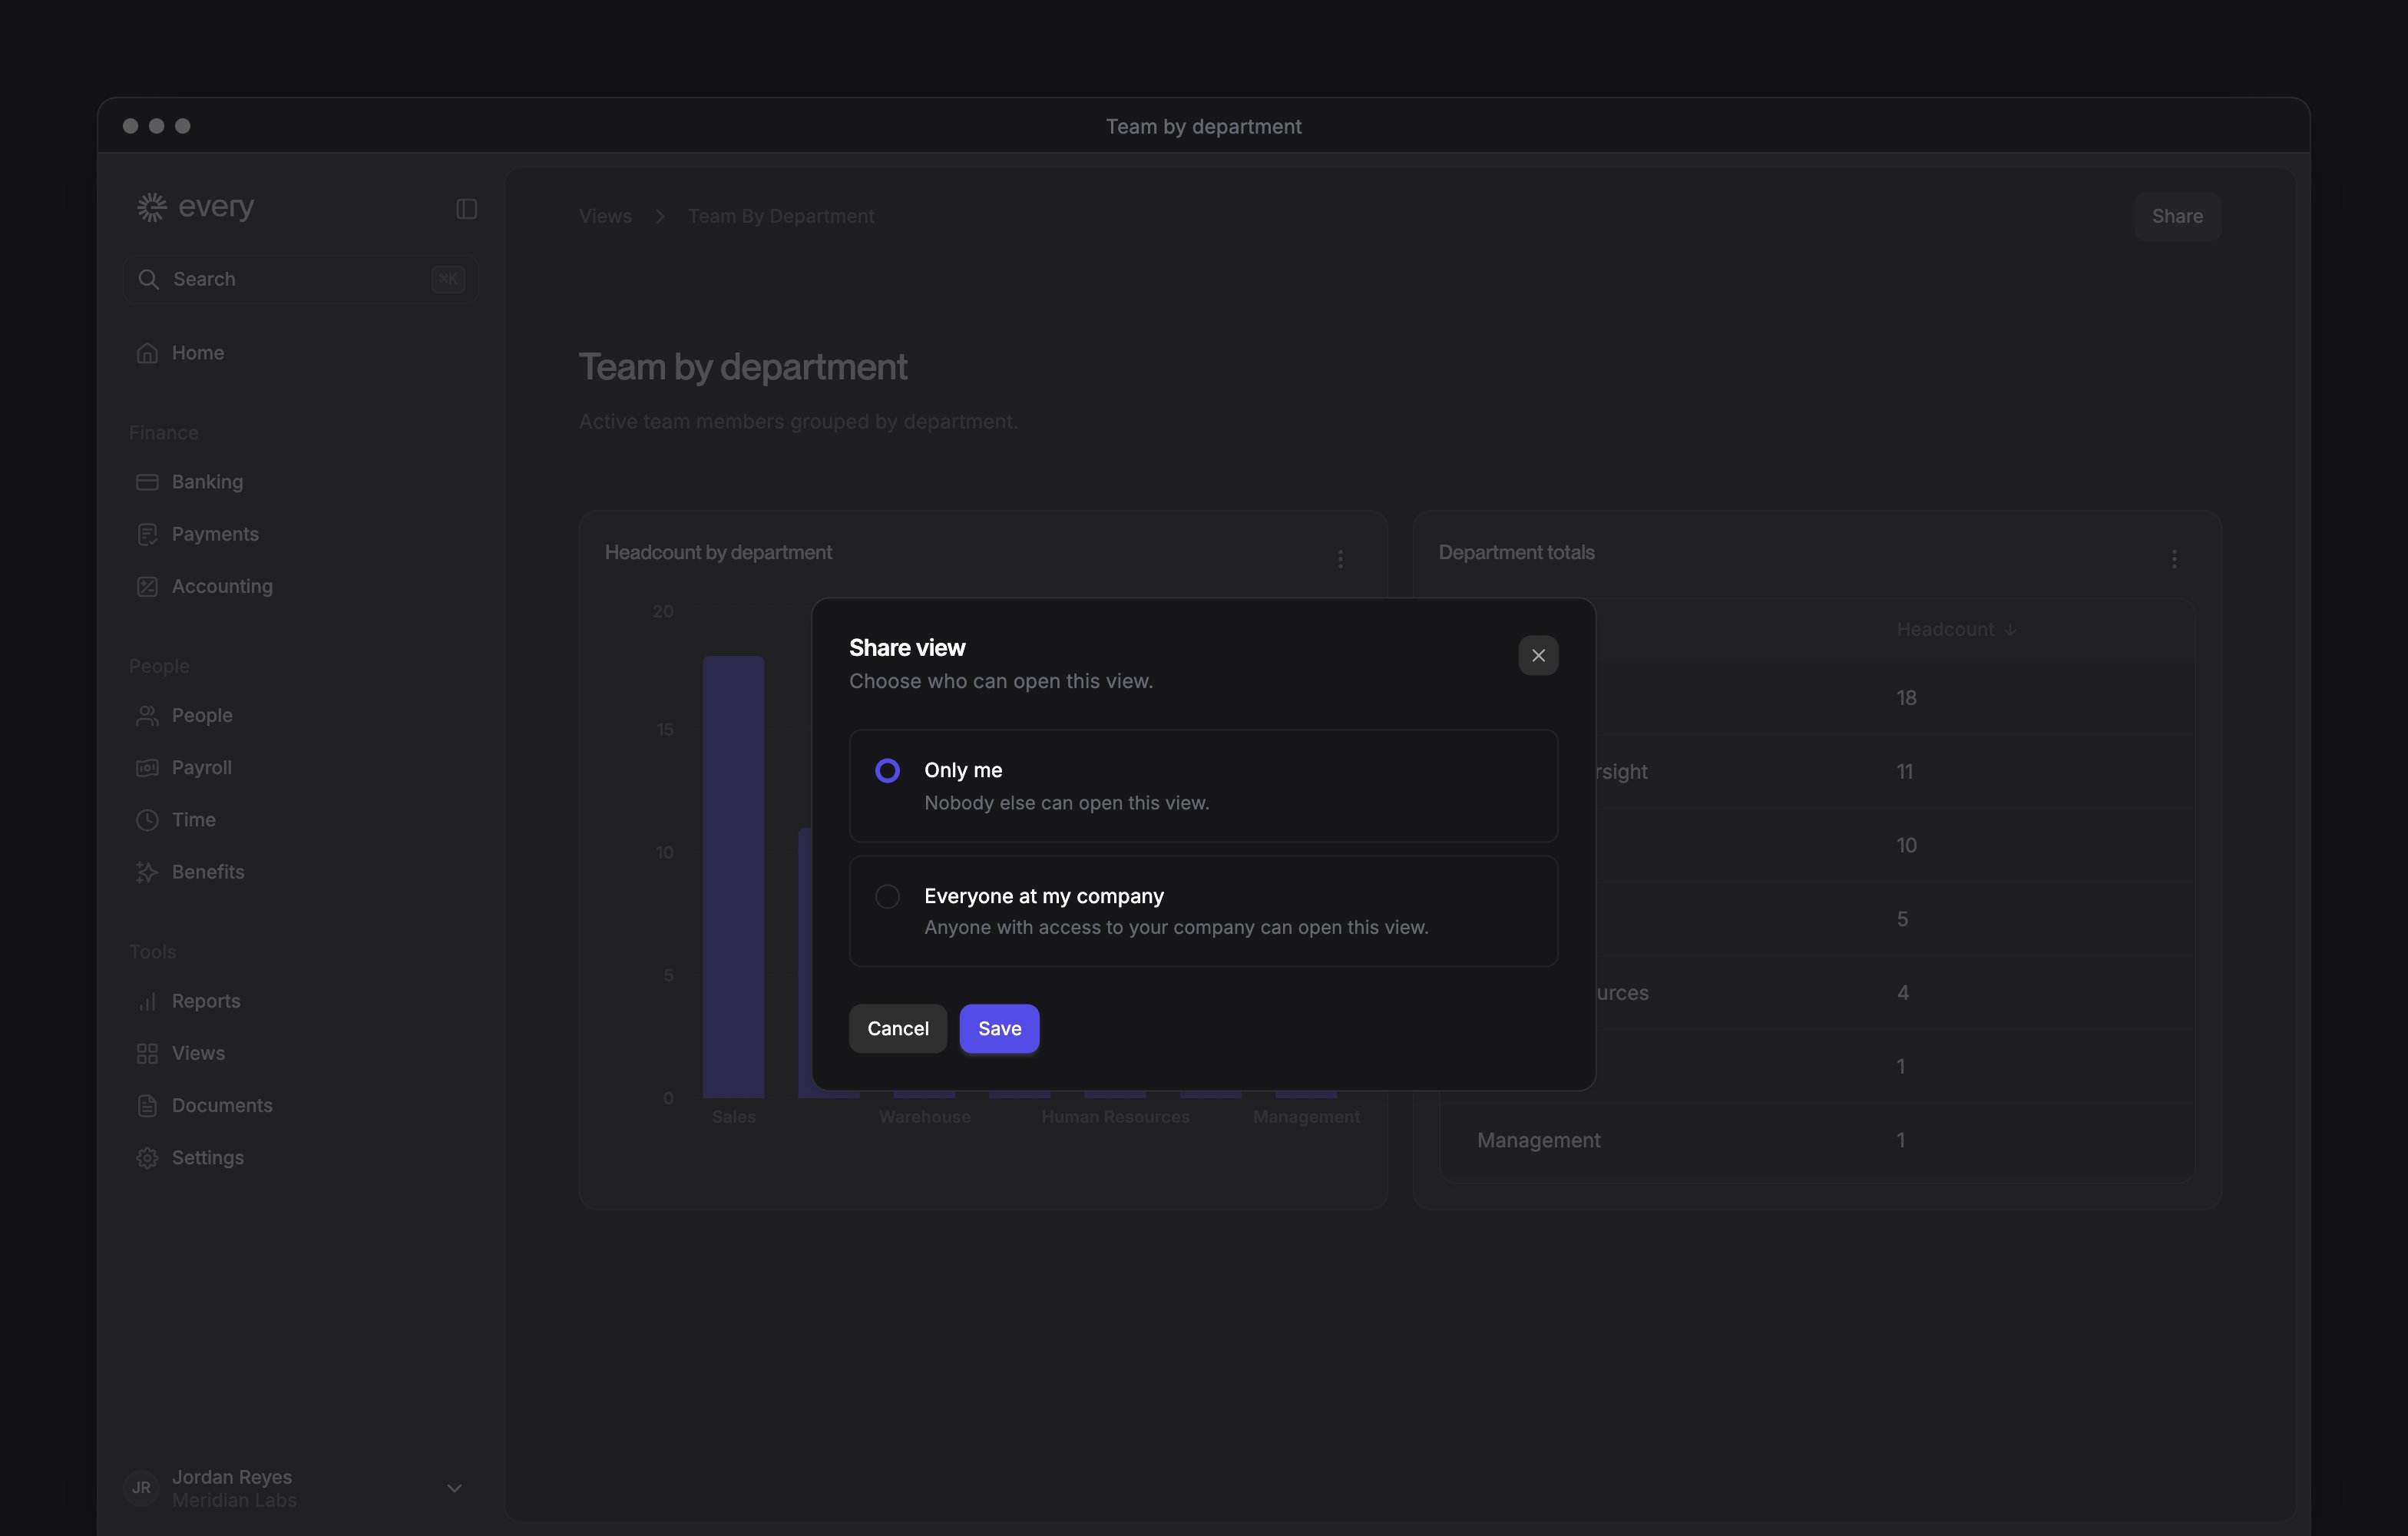Click the every logo icon
Screen dimensions: 2408x1536
[x=151, y=207]
